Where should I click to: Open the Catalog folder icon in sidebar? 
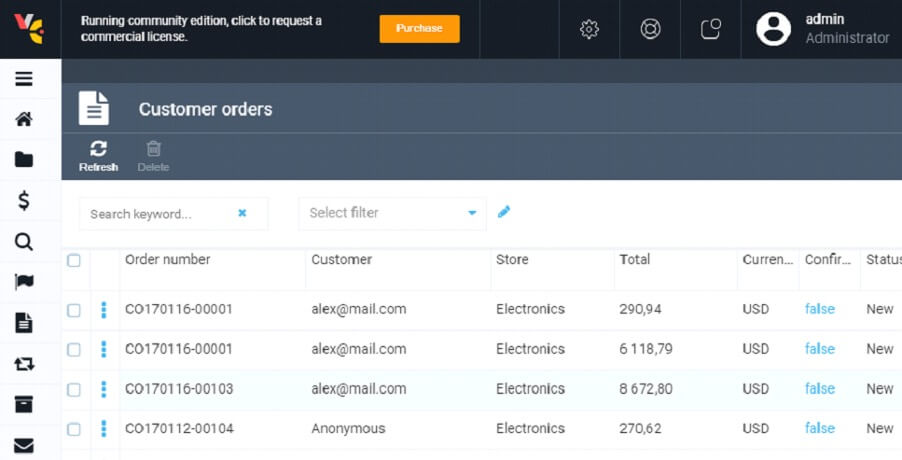(24, 160)
